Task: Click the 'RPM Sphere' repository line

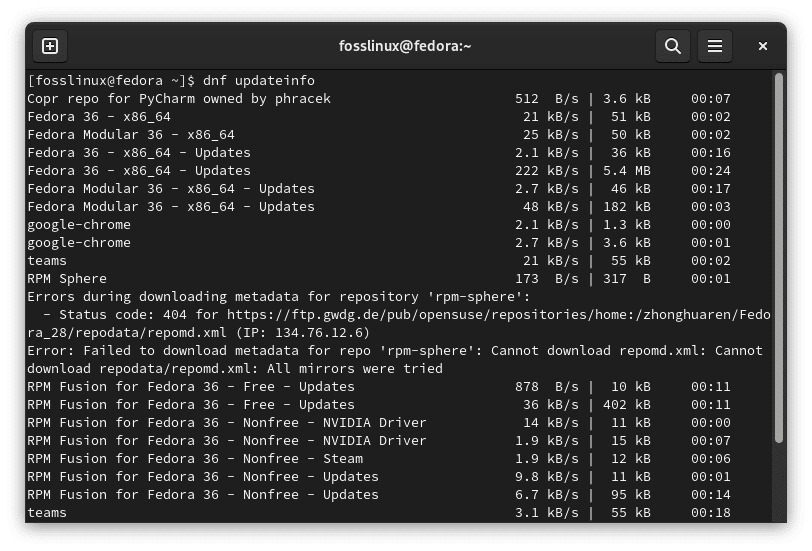Action: (67, 279)
